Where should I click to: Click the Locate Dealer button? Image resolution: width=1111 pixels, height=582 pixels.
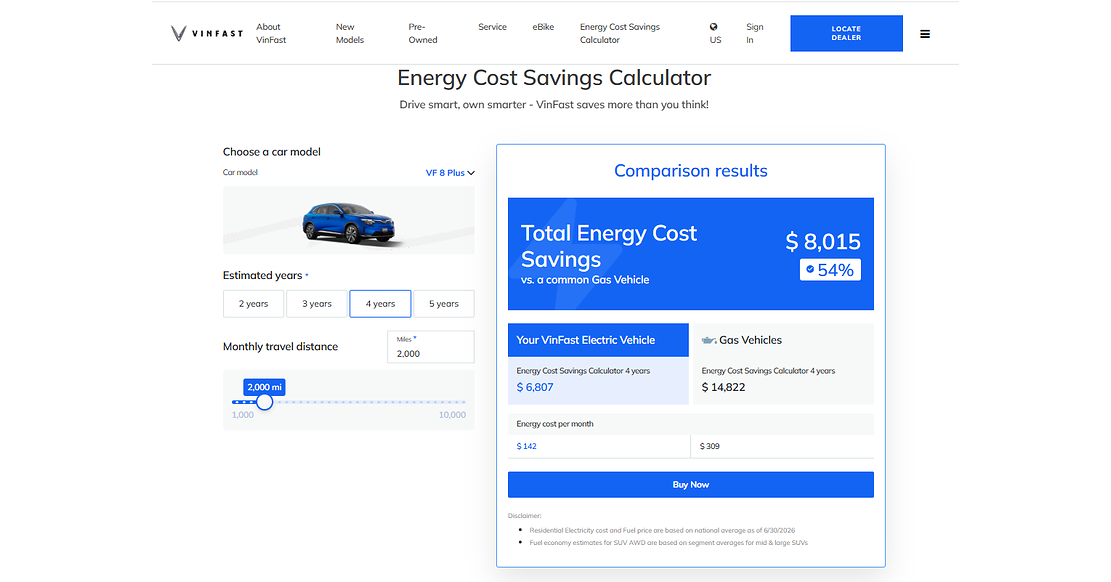(x=847, y=33)
